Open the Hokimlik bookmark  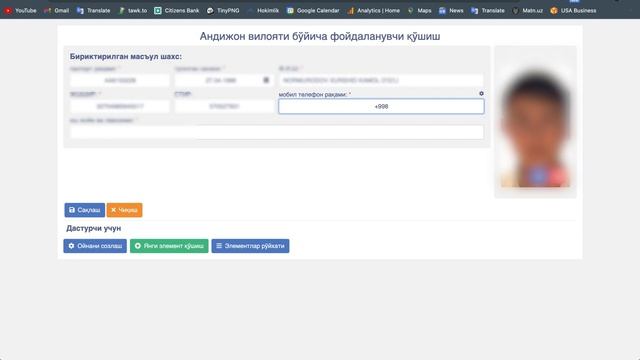[263, 11]
